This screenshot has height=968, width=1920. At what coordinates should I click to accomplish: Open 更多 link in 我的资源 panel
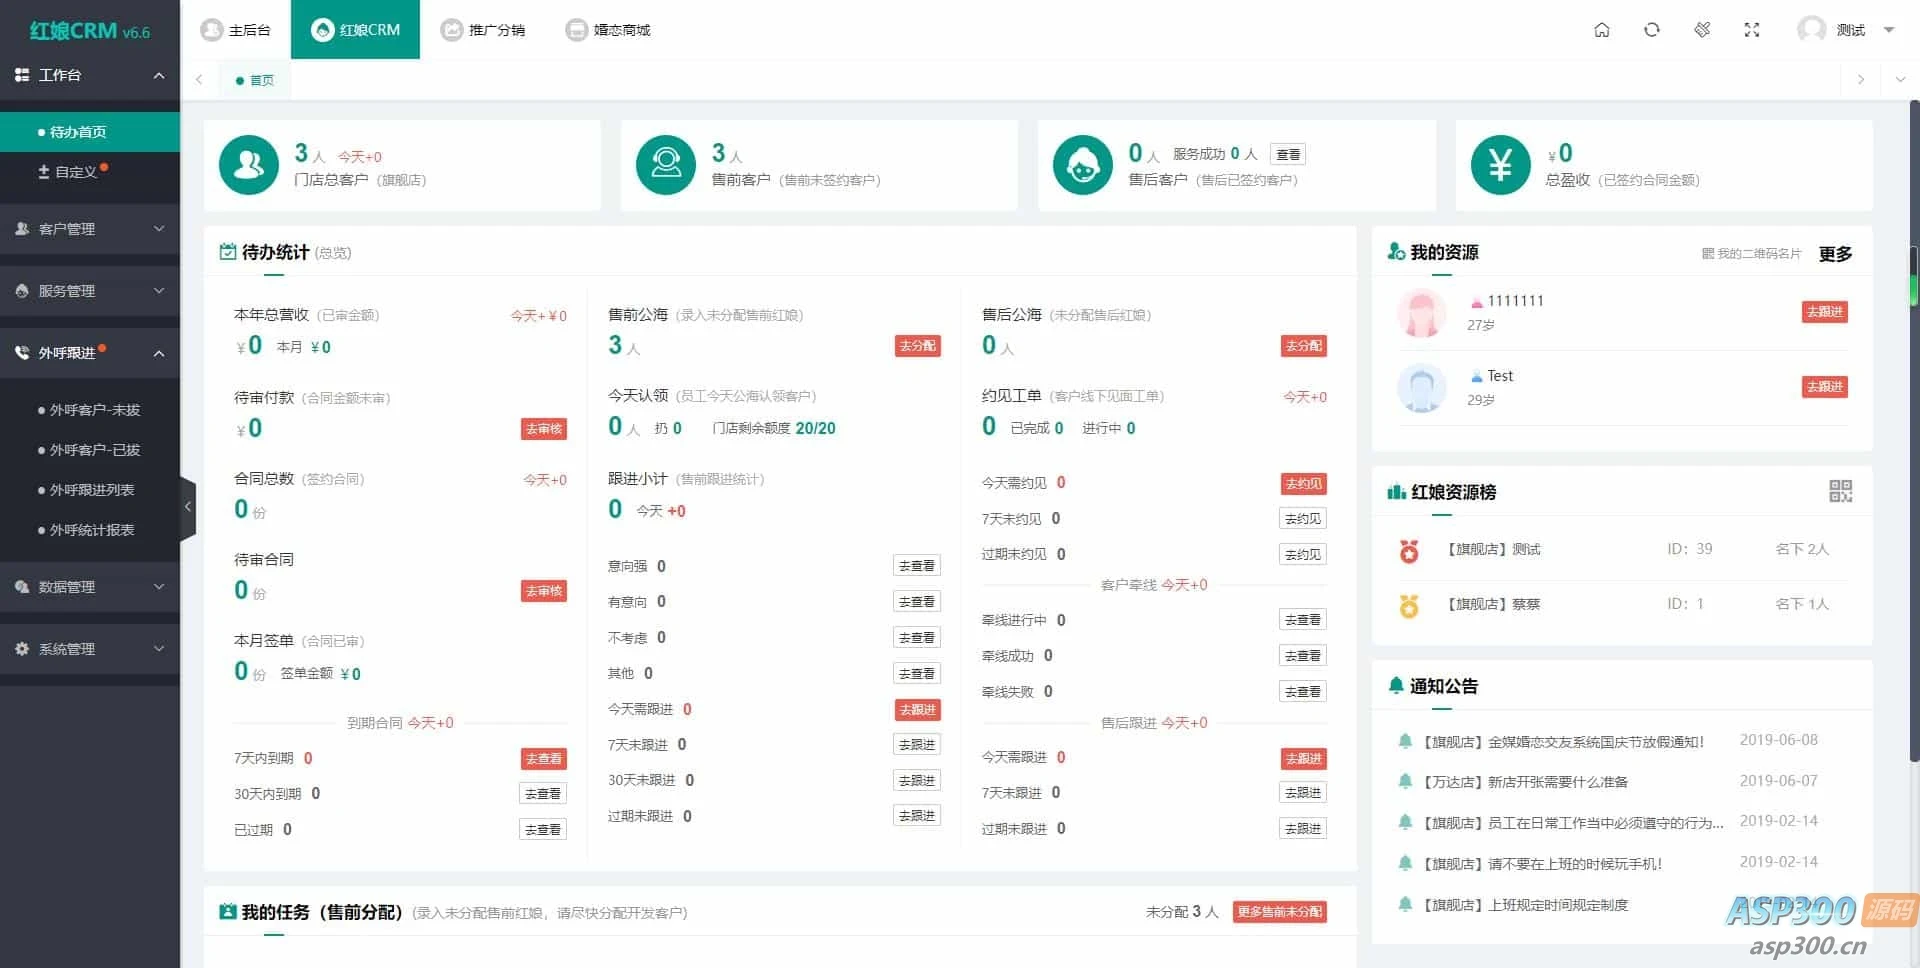click(1836, 253)
